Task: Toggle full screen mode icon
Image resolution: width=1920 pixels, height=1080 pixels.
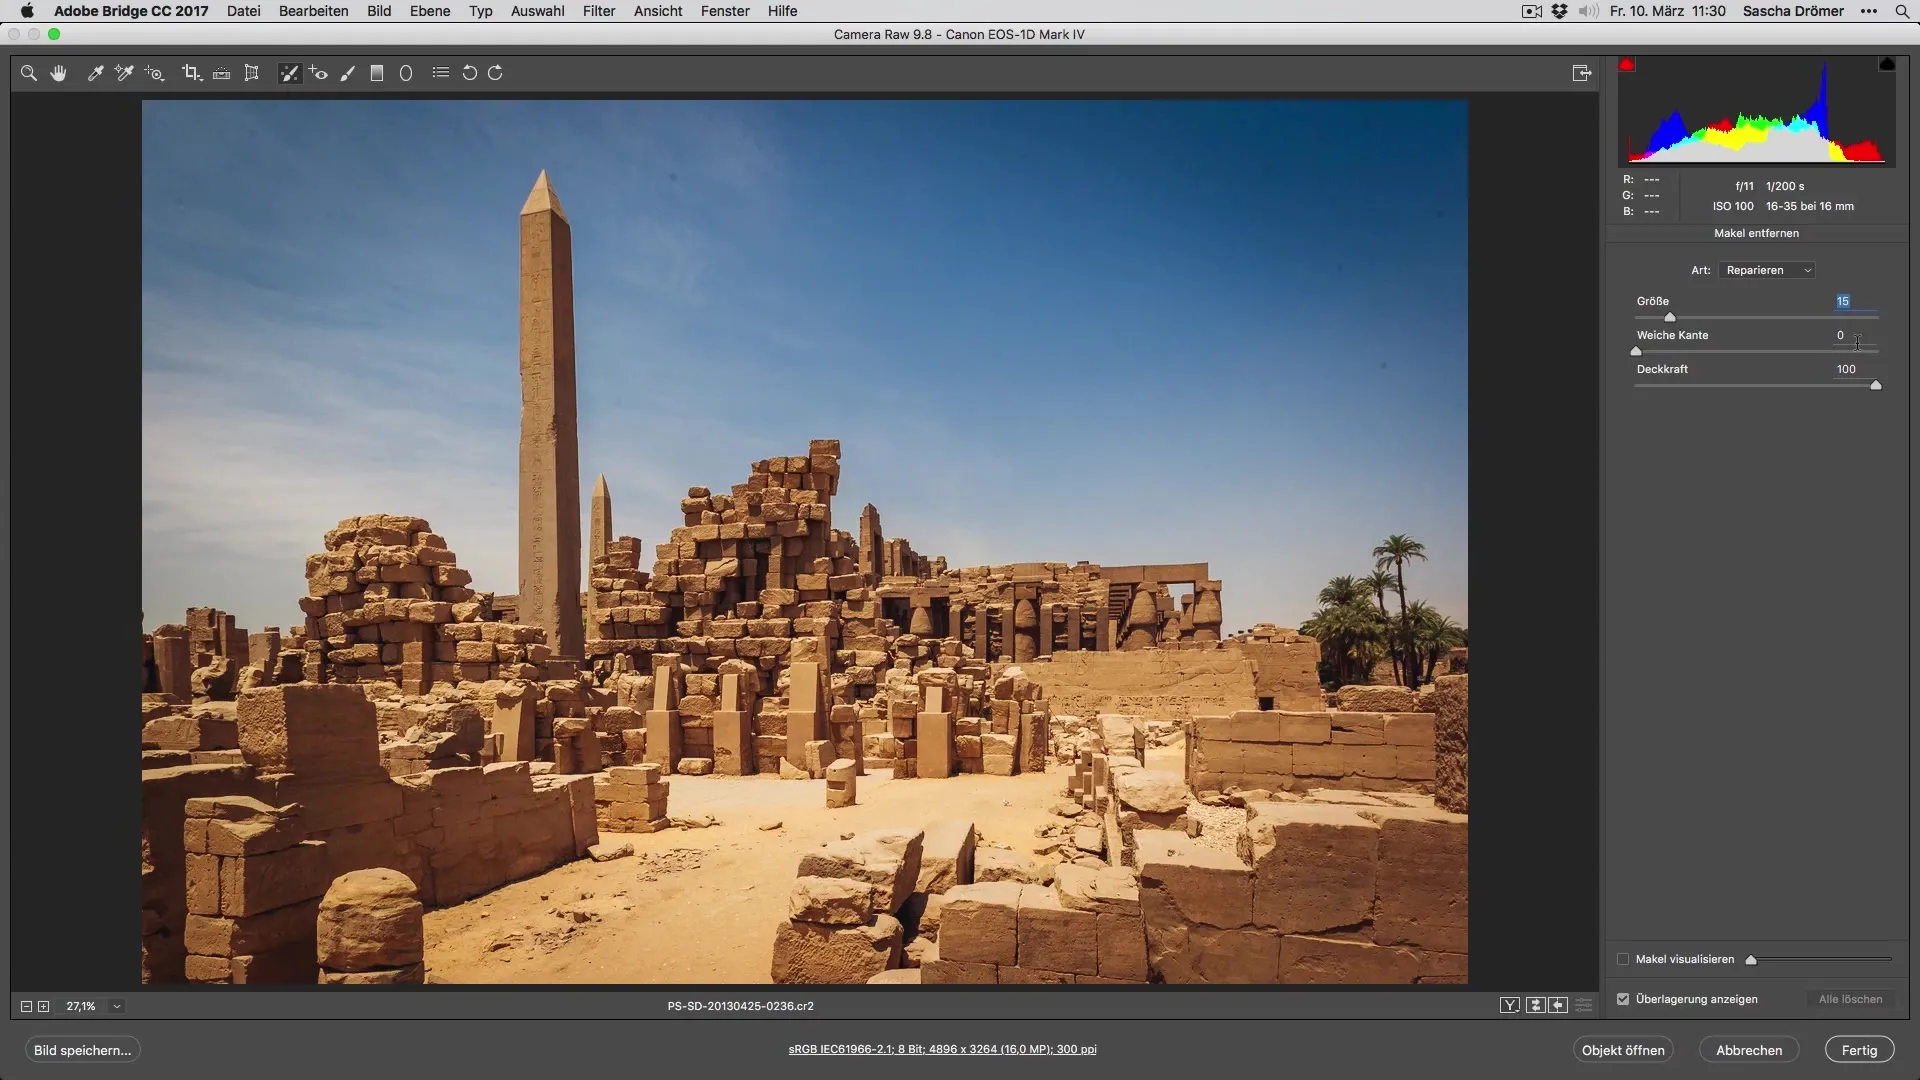Action: [1581, 73]
